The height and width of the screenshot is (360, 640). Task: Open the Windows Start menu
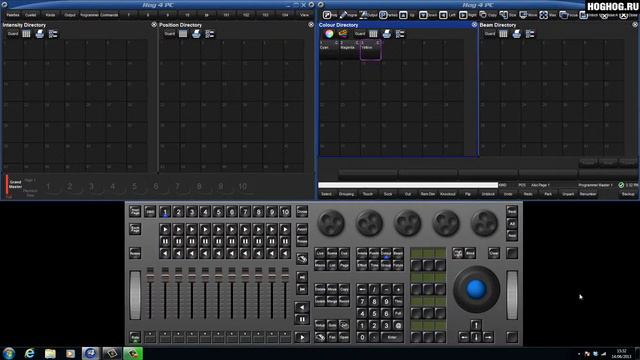point(9,353)
